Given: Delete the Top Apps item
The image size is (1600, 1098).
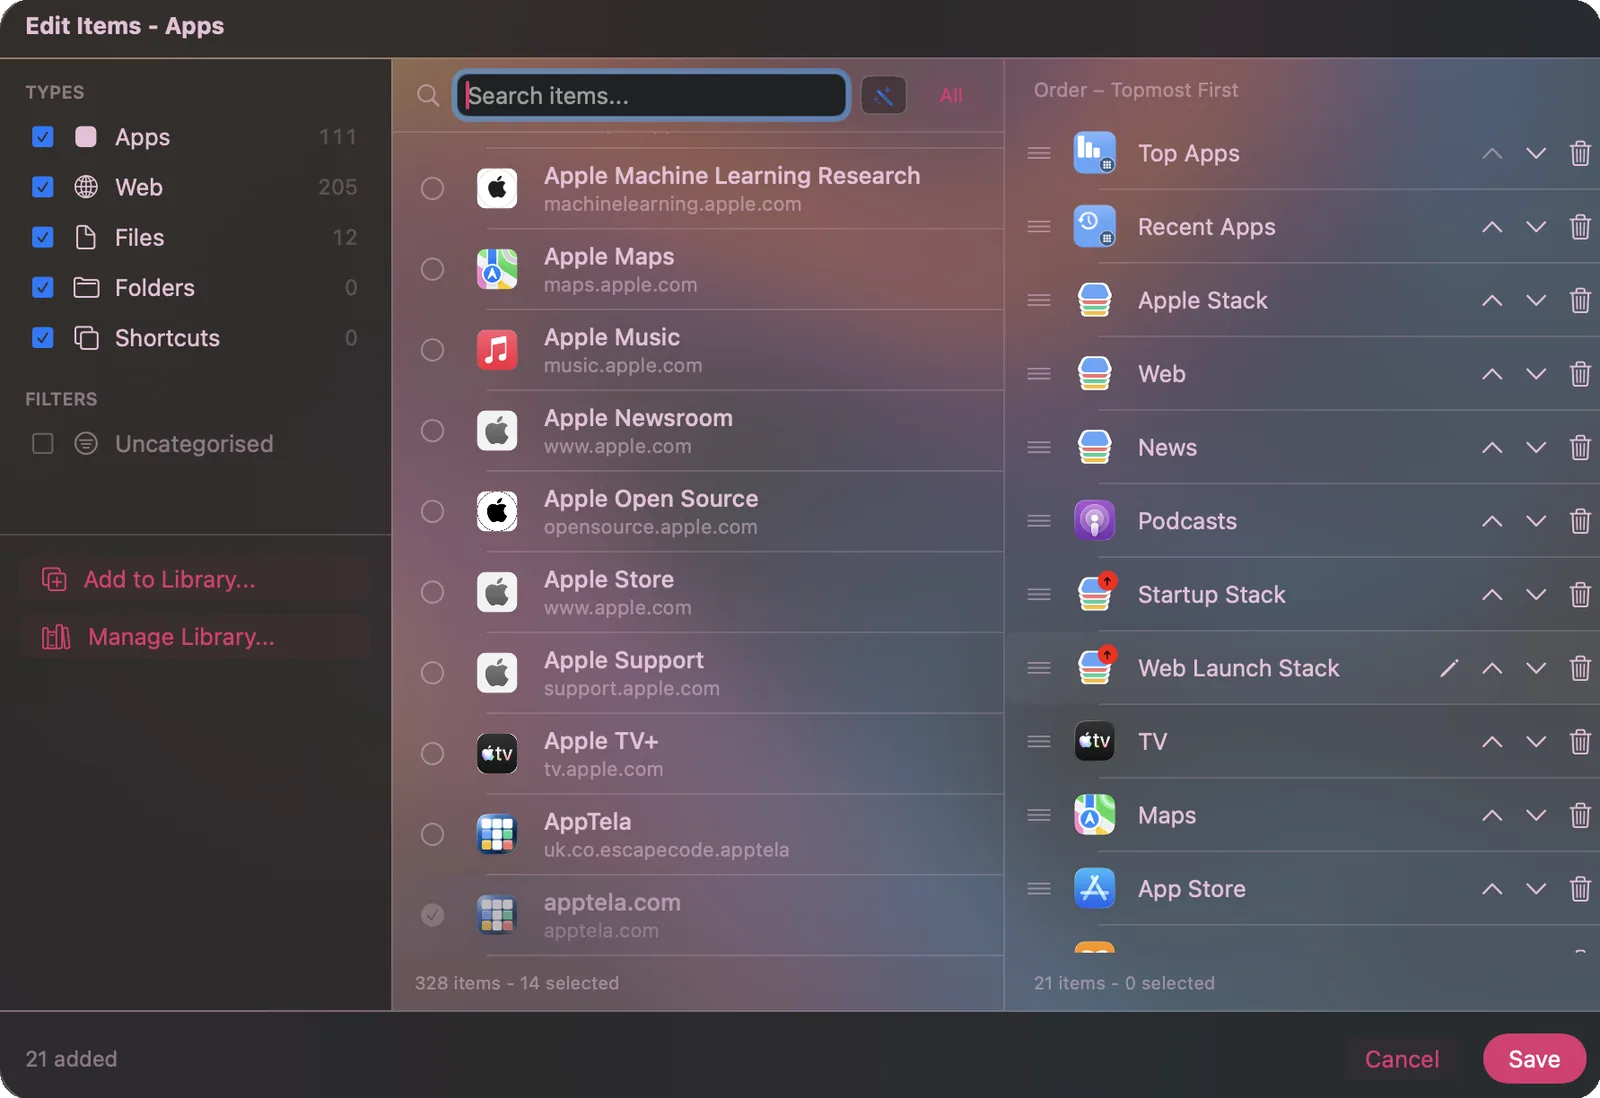Looking at the screenshot, I should (x=1580, y=153).
